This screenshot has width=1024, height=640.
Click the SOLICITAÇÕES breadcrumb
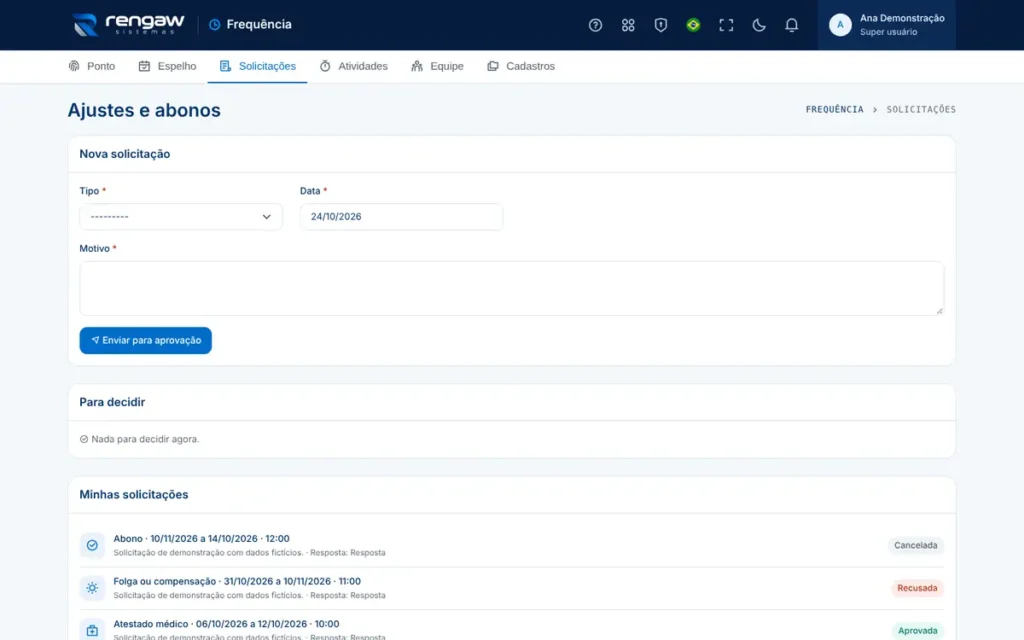click(921, 109)
